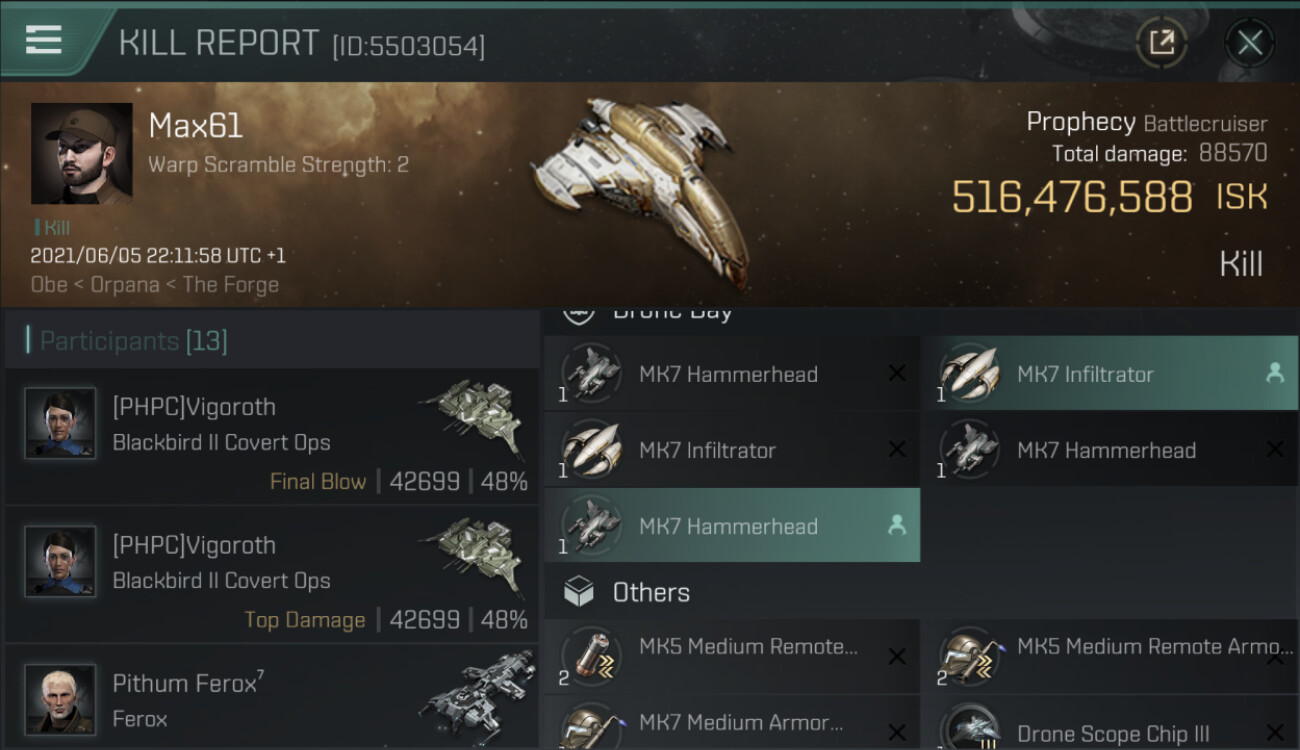Click Max61's pilot portrait
This screenshot has height=750, width=1300.
tap(82, 153)
